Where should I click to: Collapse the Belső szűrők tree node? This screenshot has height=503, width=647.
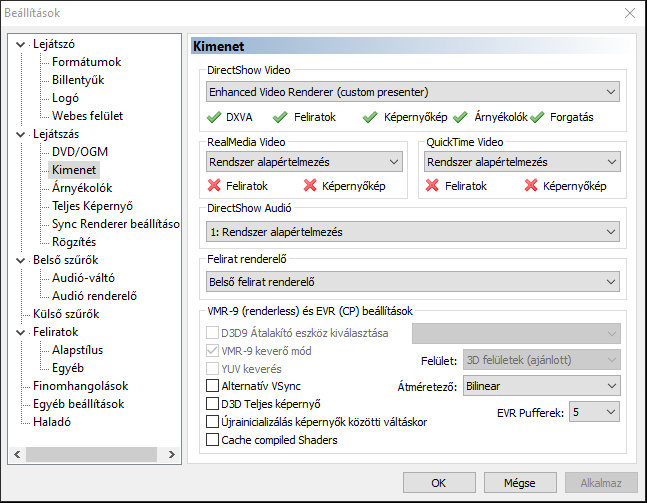(x=20, y=260)
